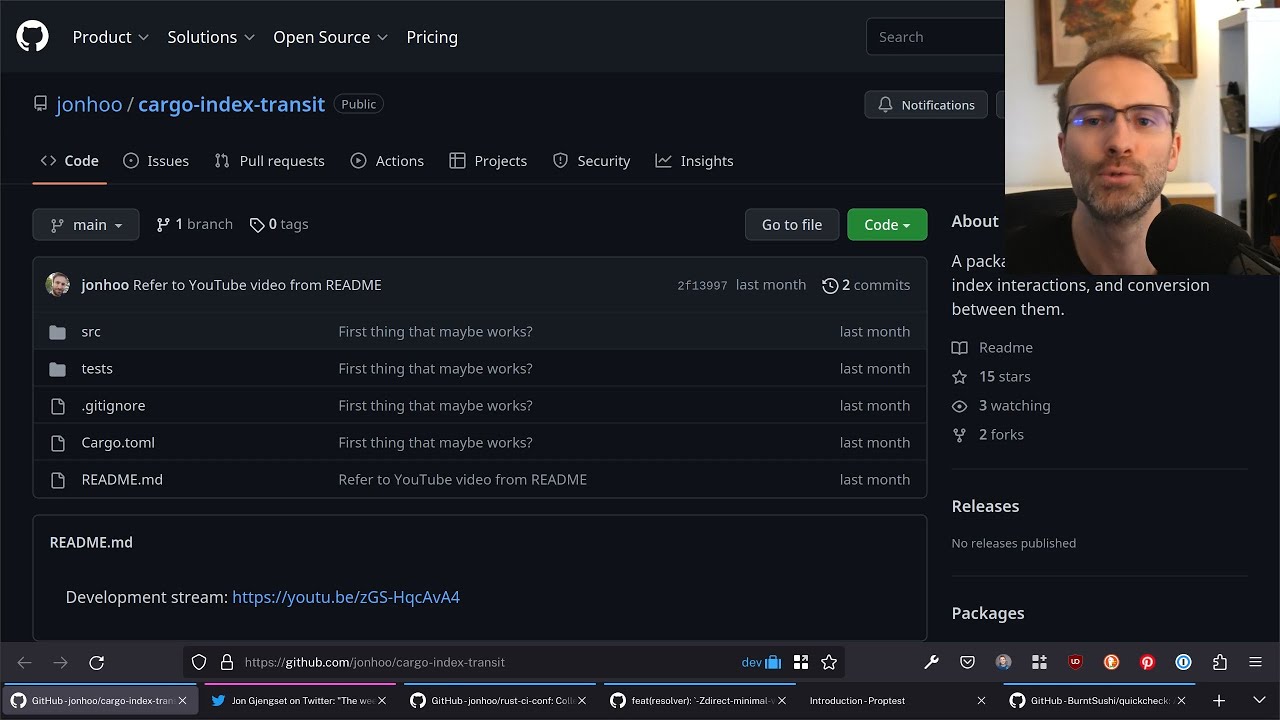Open commit hash 2f13997
Viewport: 1280px width, 720px height.
(x=702, y=286)
